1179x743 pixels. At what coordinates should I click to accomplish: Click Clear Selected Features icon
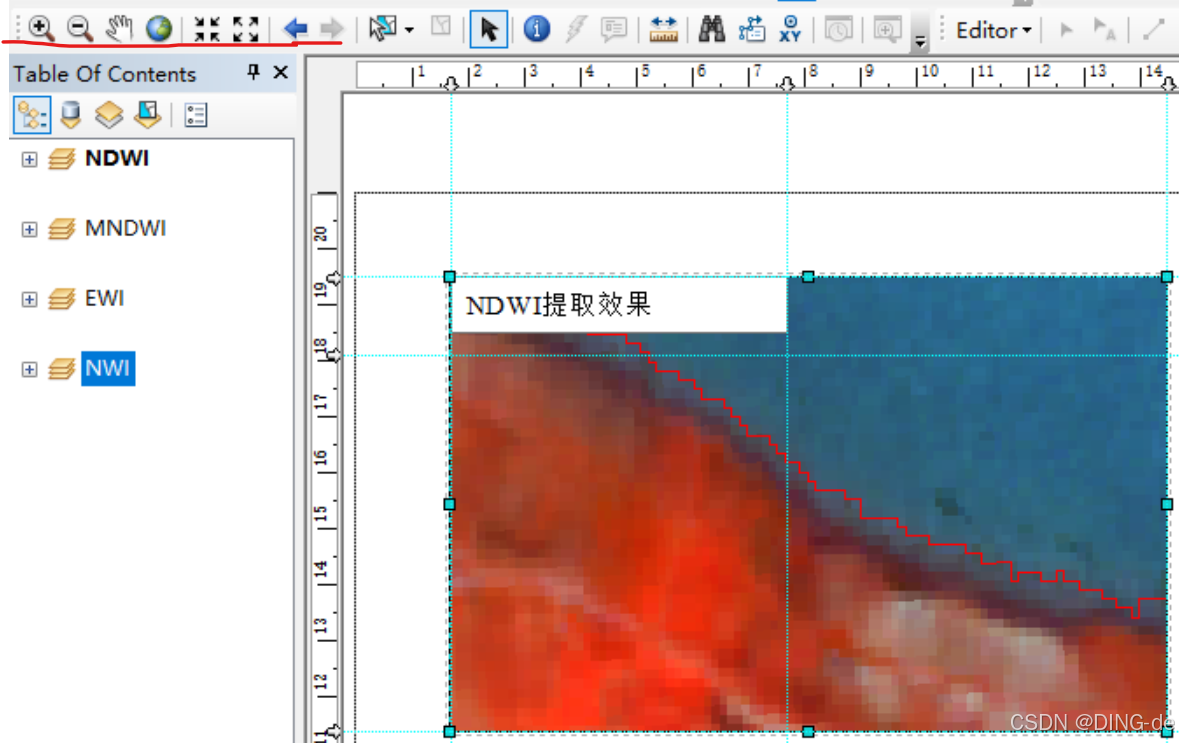click(x=441, y=28)
